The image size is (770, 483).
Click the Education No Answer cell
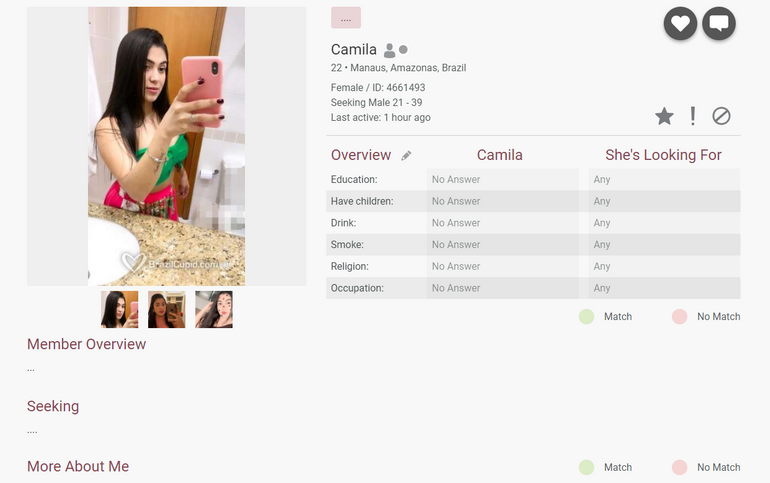pyautogui.click(x=502, y=180)
